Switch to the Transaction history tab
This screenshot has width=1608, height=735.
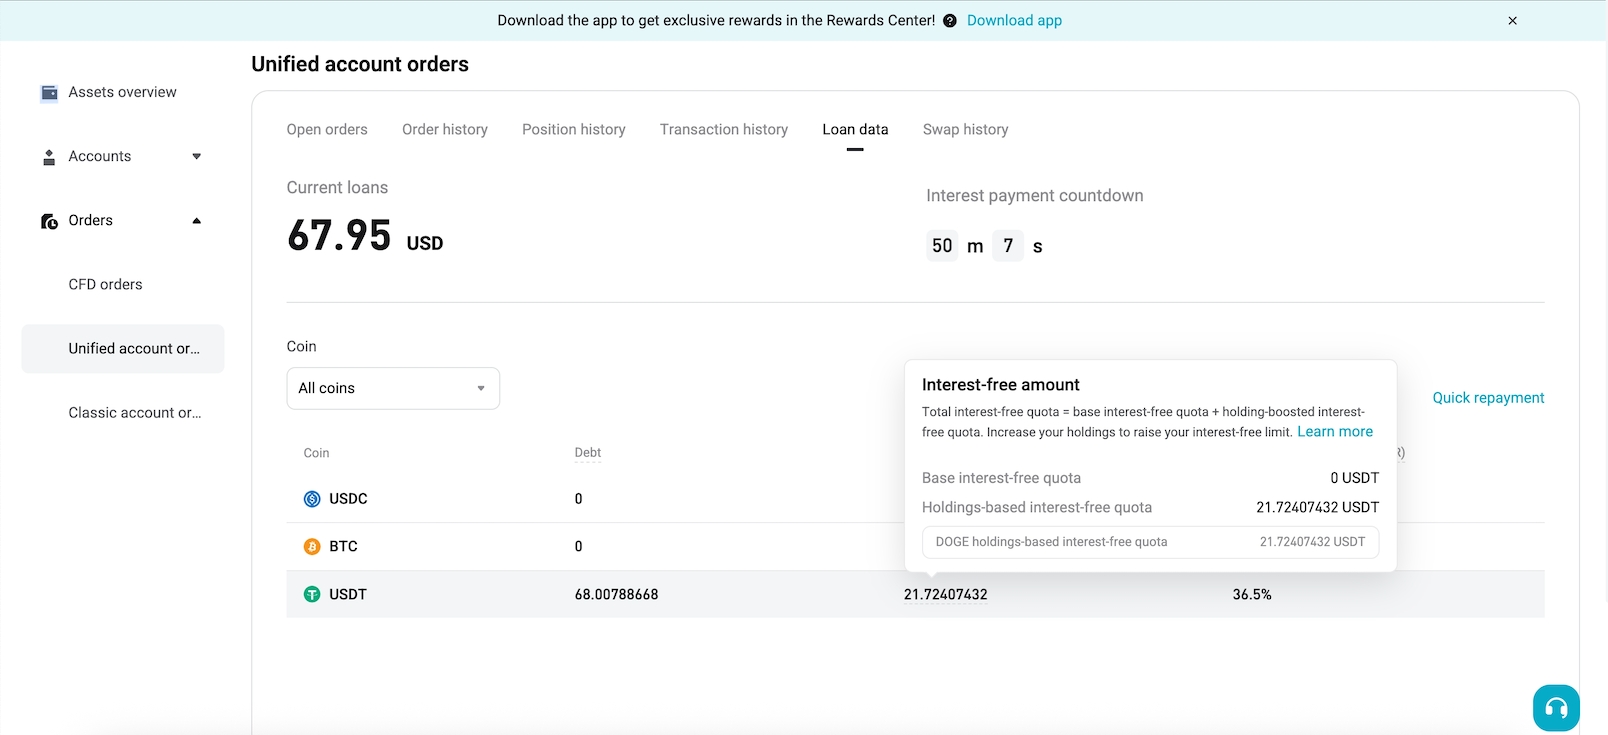(724, 130)
